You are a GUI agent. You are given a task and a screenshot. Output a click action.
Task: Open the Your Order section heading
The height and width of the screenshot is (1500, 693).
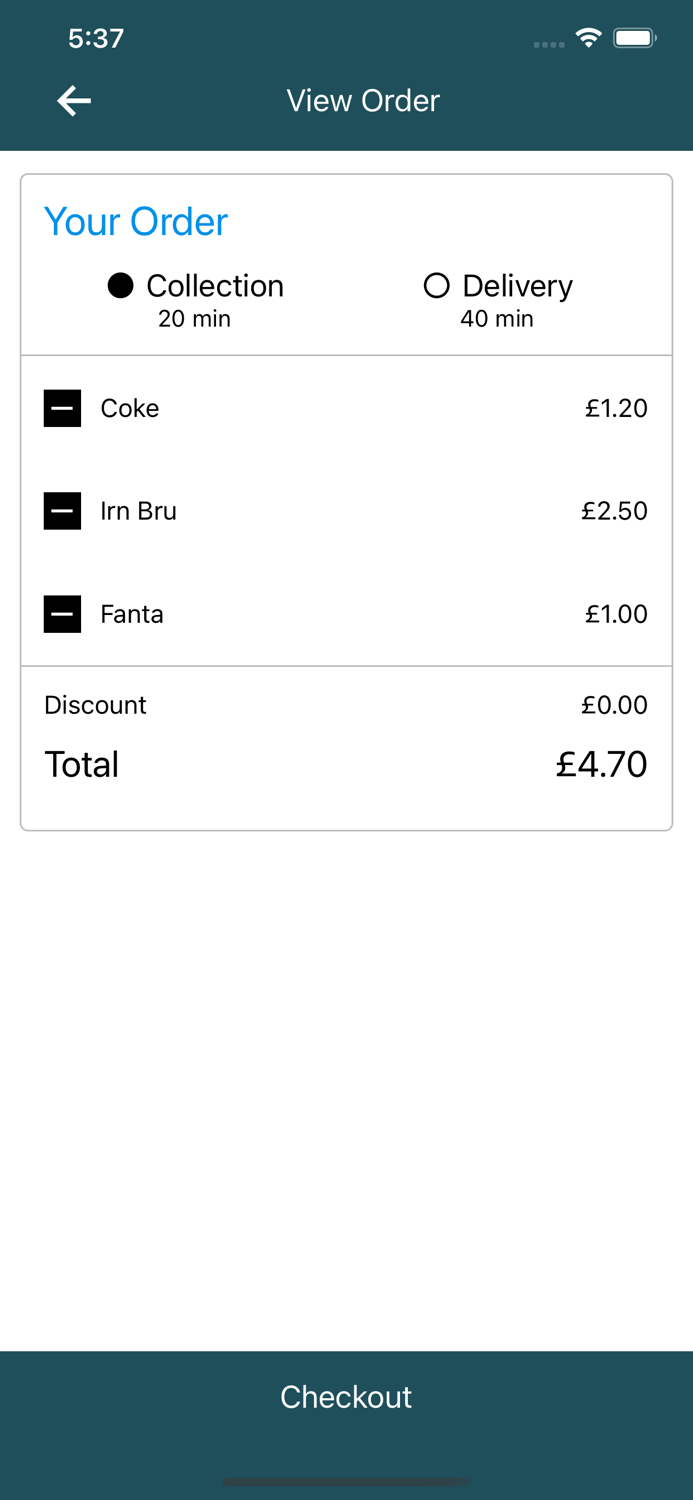tap(135, 222)
